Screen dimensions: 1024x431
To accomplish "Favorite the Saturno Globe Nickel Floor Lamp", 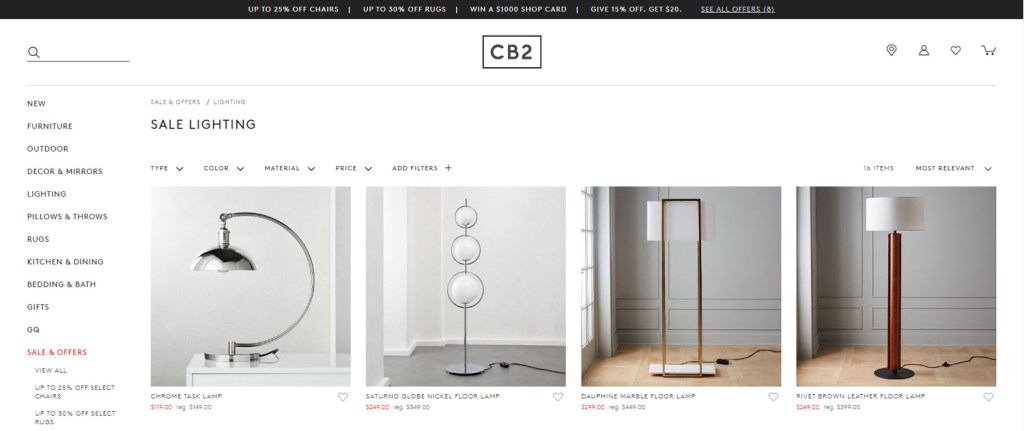I will point(558,396).
